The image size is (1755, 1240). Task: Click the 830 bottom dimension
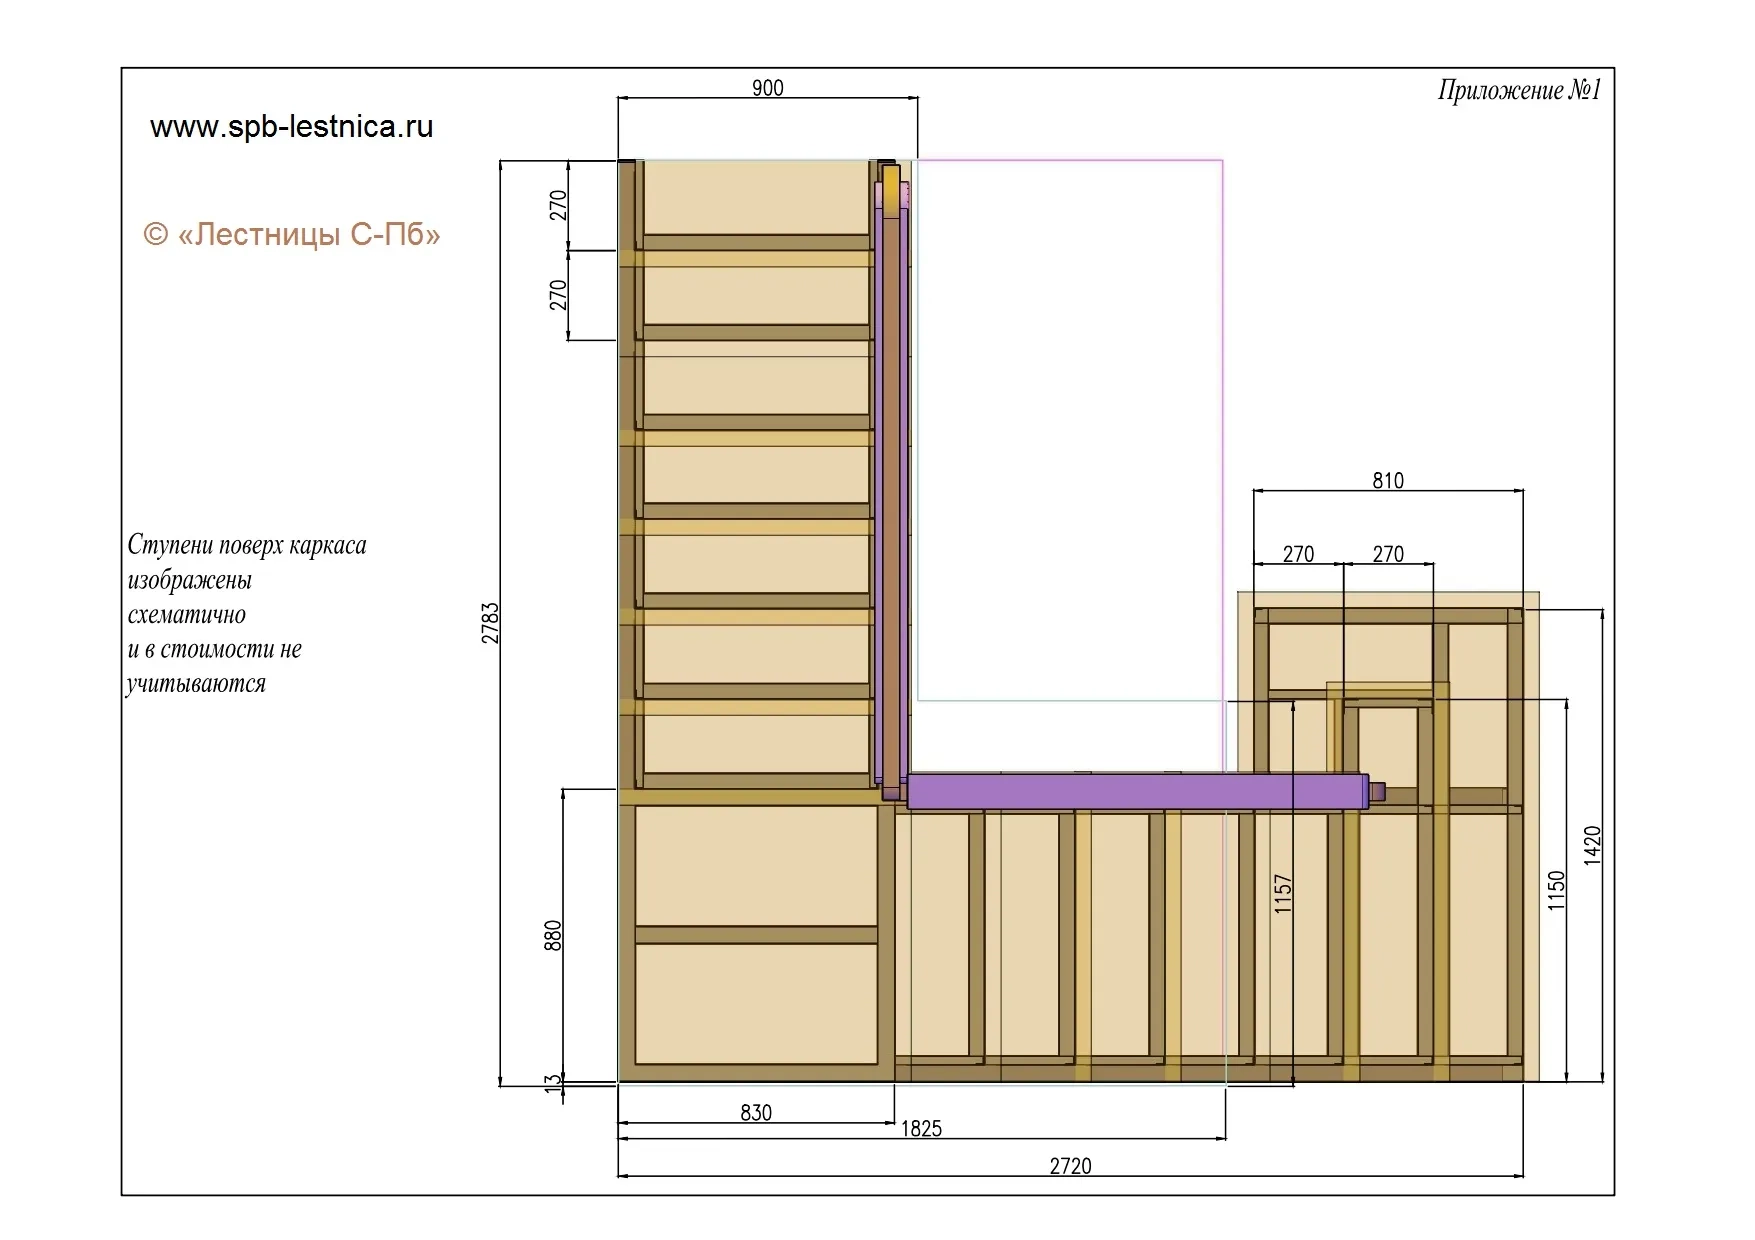pos(756,1113)
